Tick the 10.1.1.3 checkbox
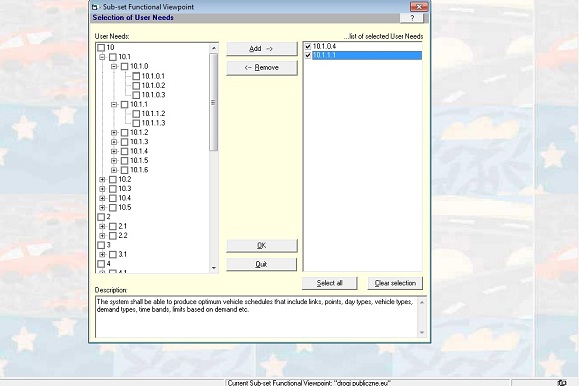 click(136, 123)
